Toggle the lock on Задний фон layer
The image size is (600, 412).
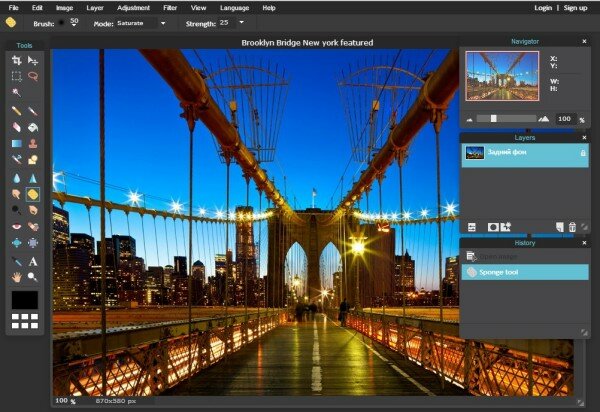[583, 153]
